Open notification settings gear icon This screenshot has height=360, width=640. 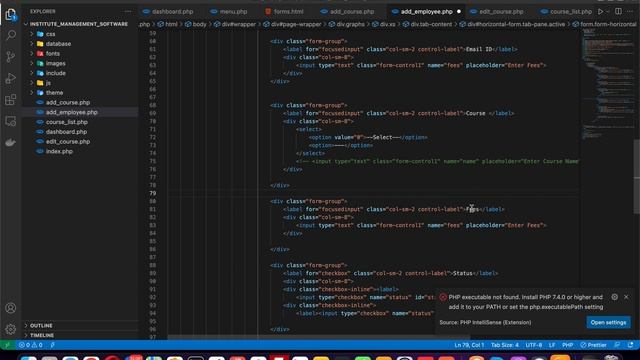(615, 297)
